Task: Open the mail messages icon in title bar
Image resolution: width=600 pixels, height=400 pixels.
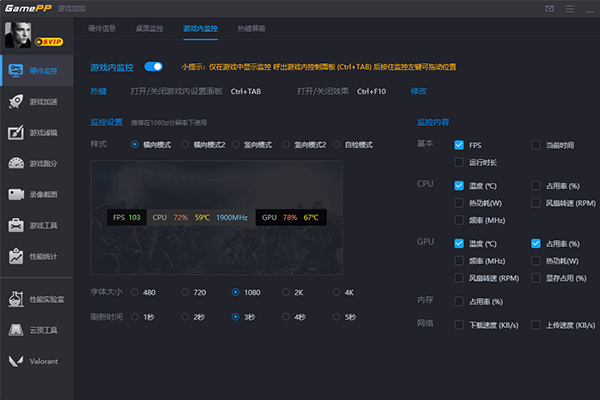Action: pyautogui.click(x=549, y=8)
